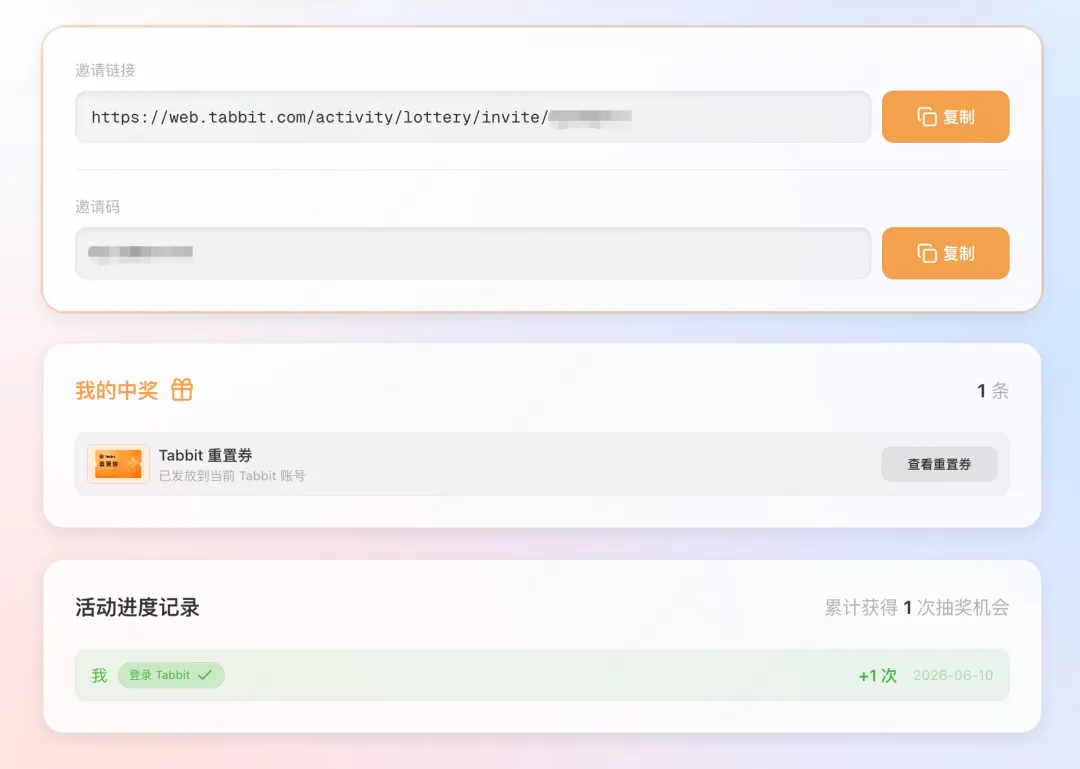The width and height of the screenshot is (1080, 769).
Task: Click the invite code field
Action: tap(473, 253)
